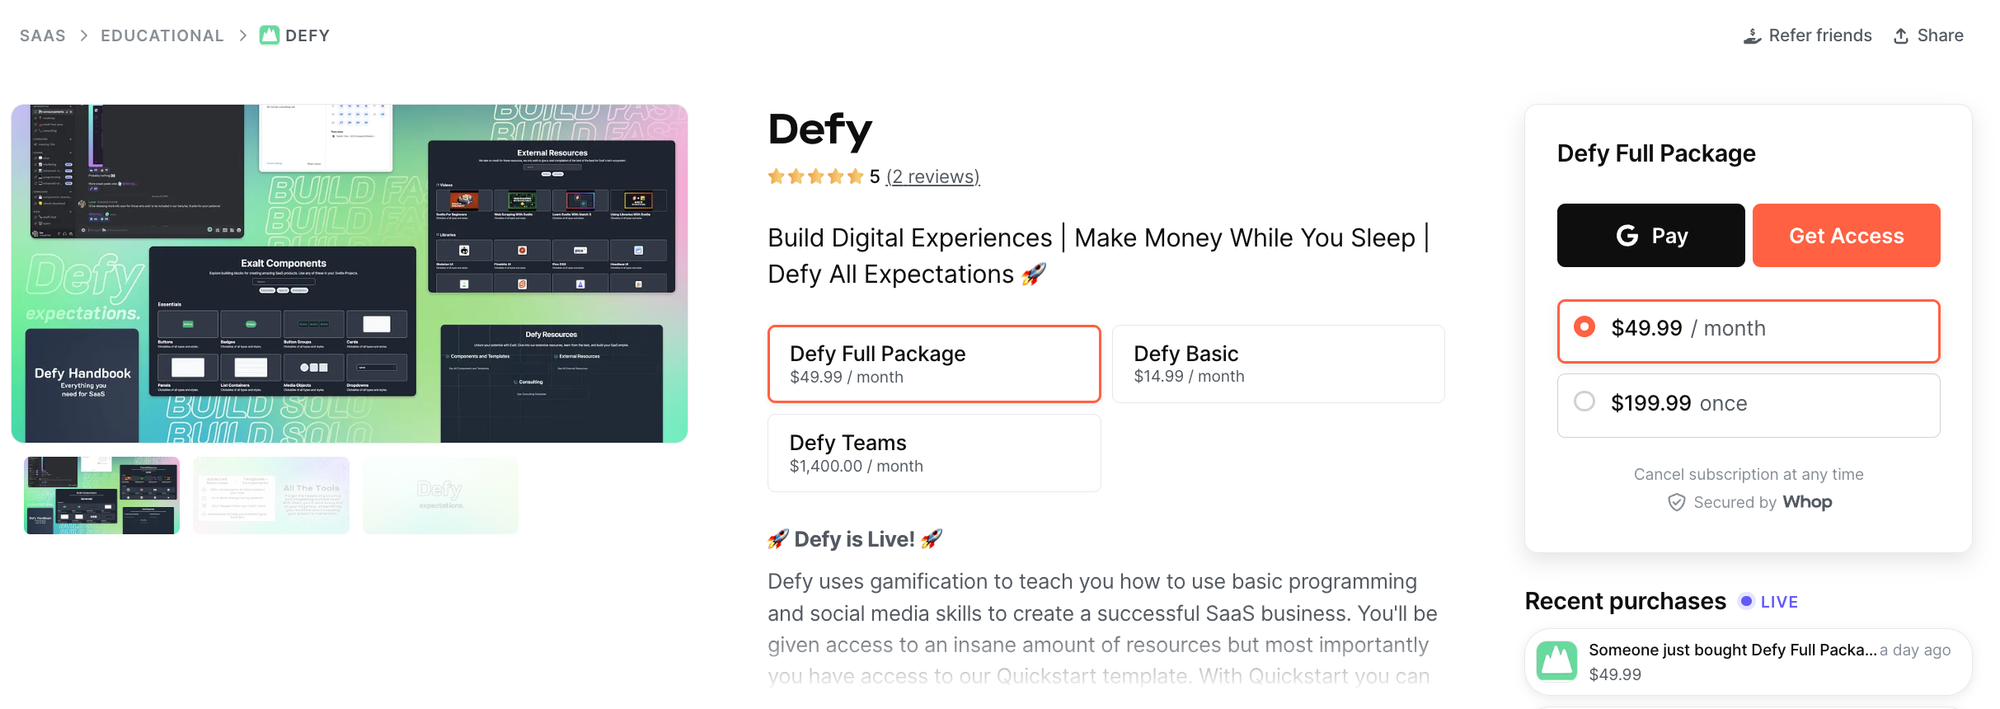Click the Whop secured shield icon
Viewport: 2000px width, 709px height.
1676,502
